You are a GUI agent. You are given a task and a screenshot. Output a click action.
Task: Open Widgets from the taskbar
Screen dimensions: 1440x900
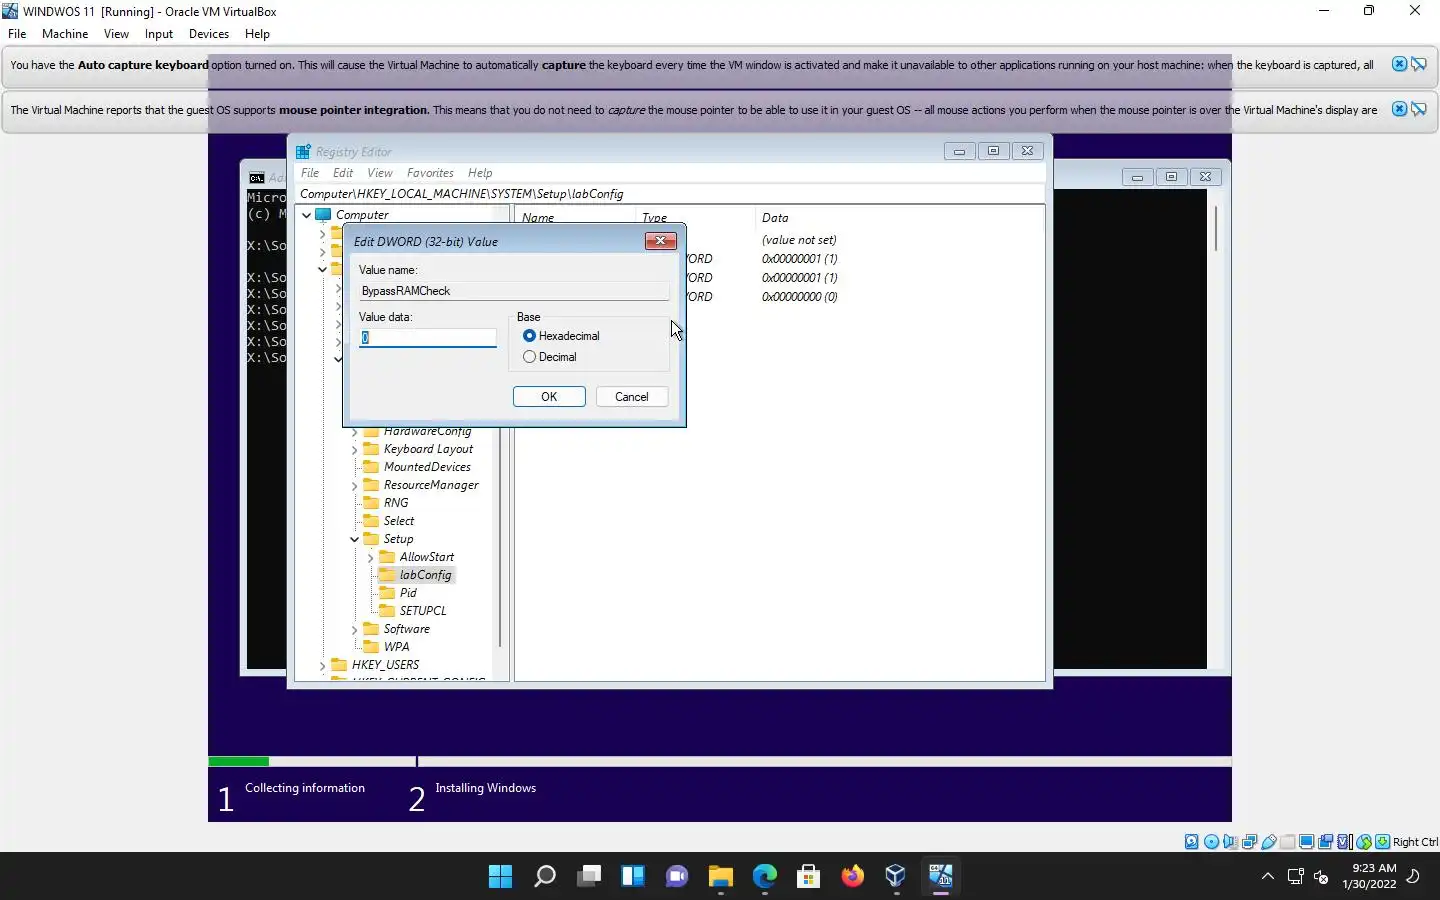pyautogui.click(x=633, y=877)
